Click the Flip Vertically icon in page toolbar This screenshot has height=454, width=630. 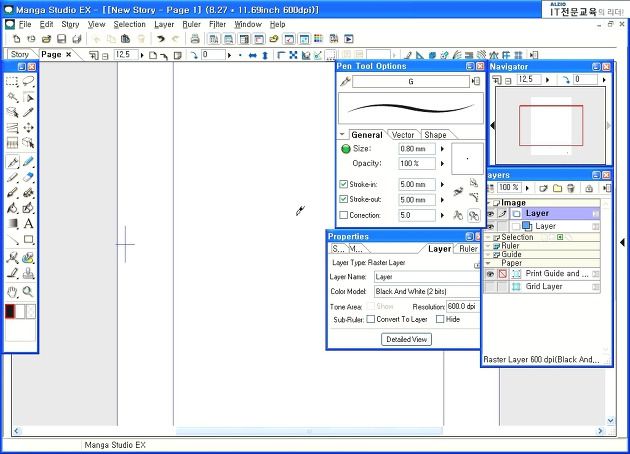pyautogui.click(x=265, y=55)
